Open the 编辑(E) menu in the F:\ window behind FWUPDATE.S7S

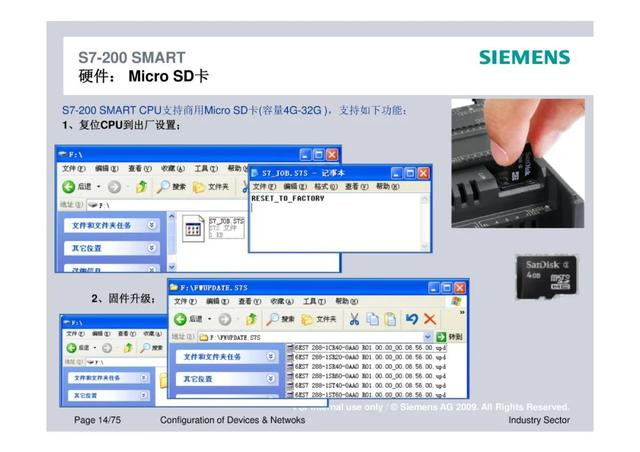click(x=102, y=334)
